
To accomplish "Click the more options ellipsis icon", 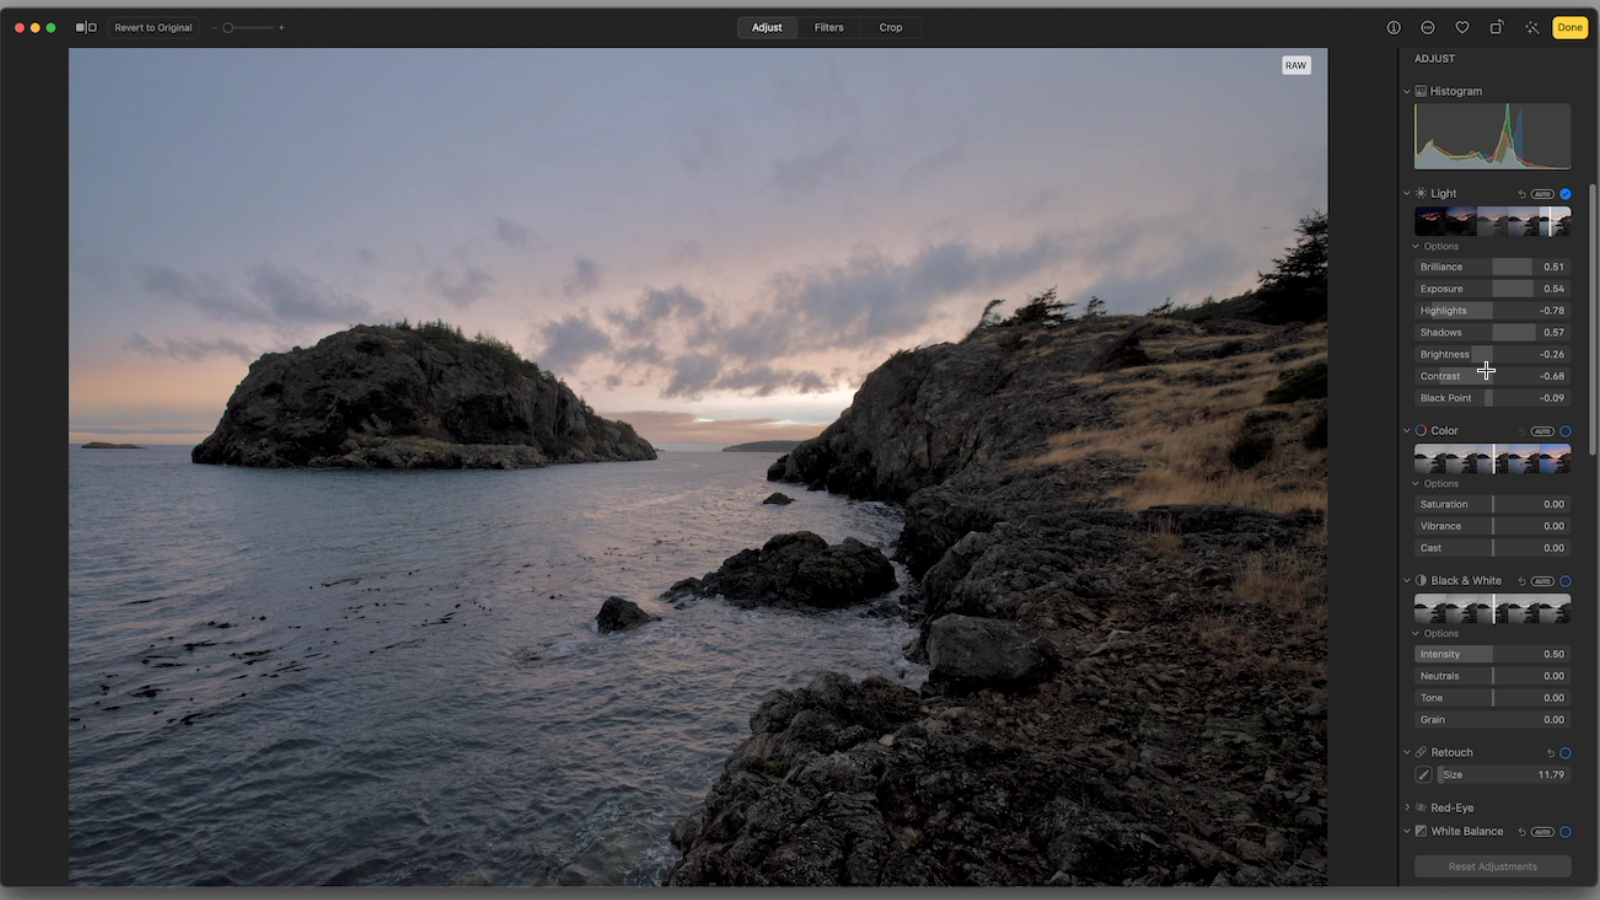I will tap(1428, 27).
